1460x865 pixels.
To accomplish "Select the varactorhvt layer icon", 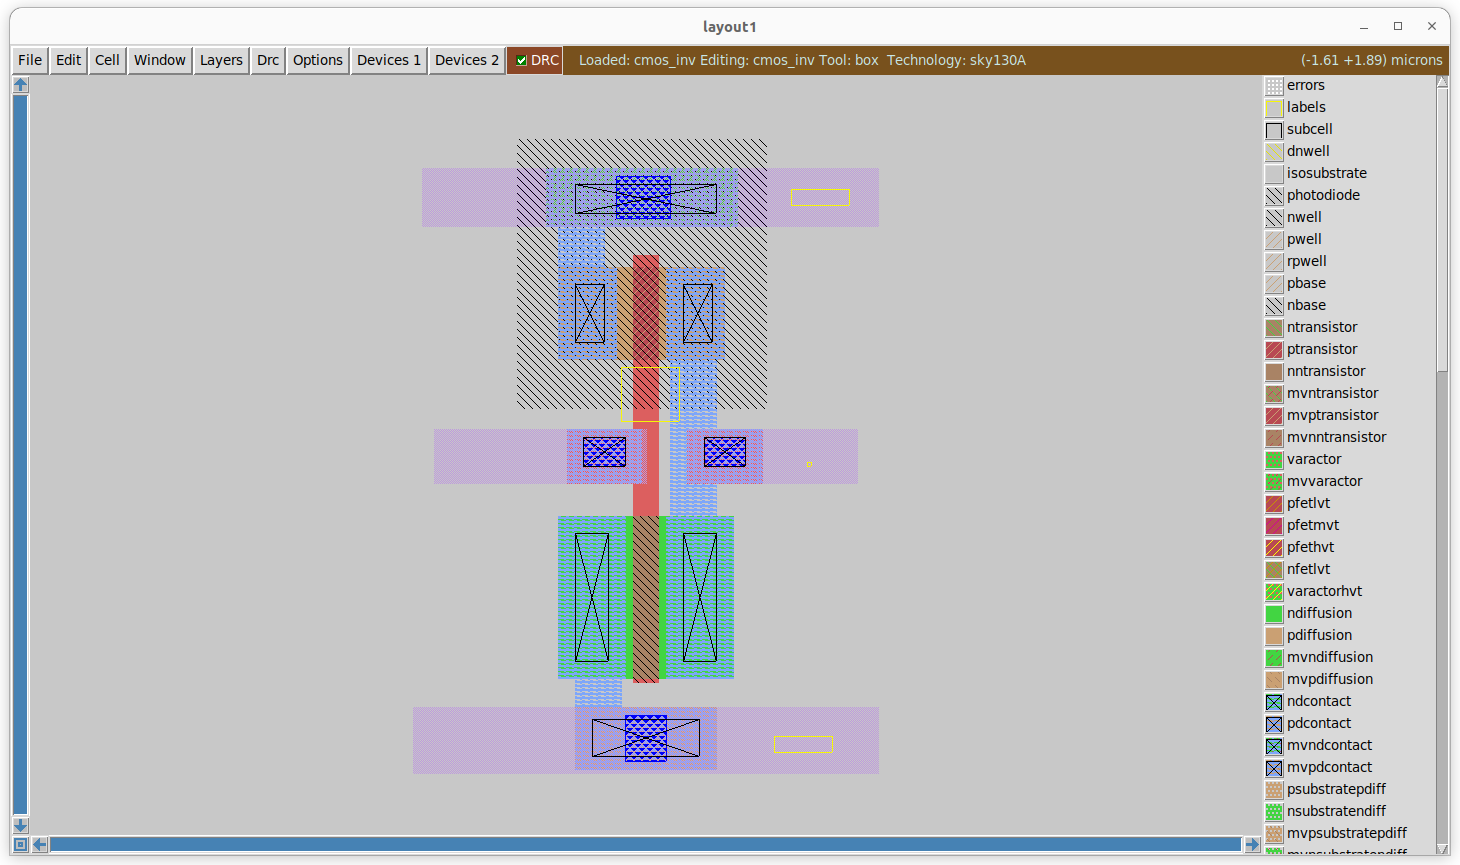I will pos(1274,592).
